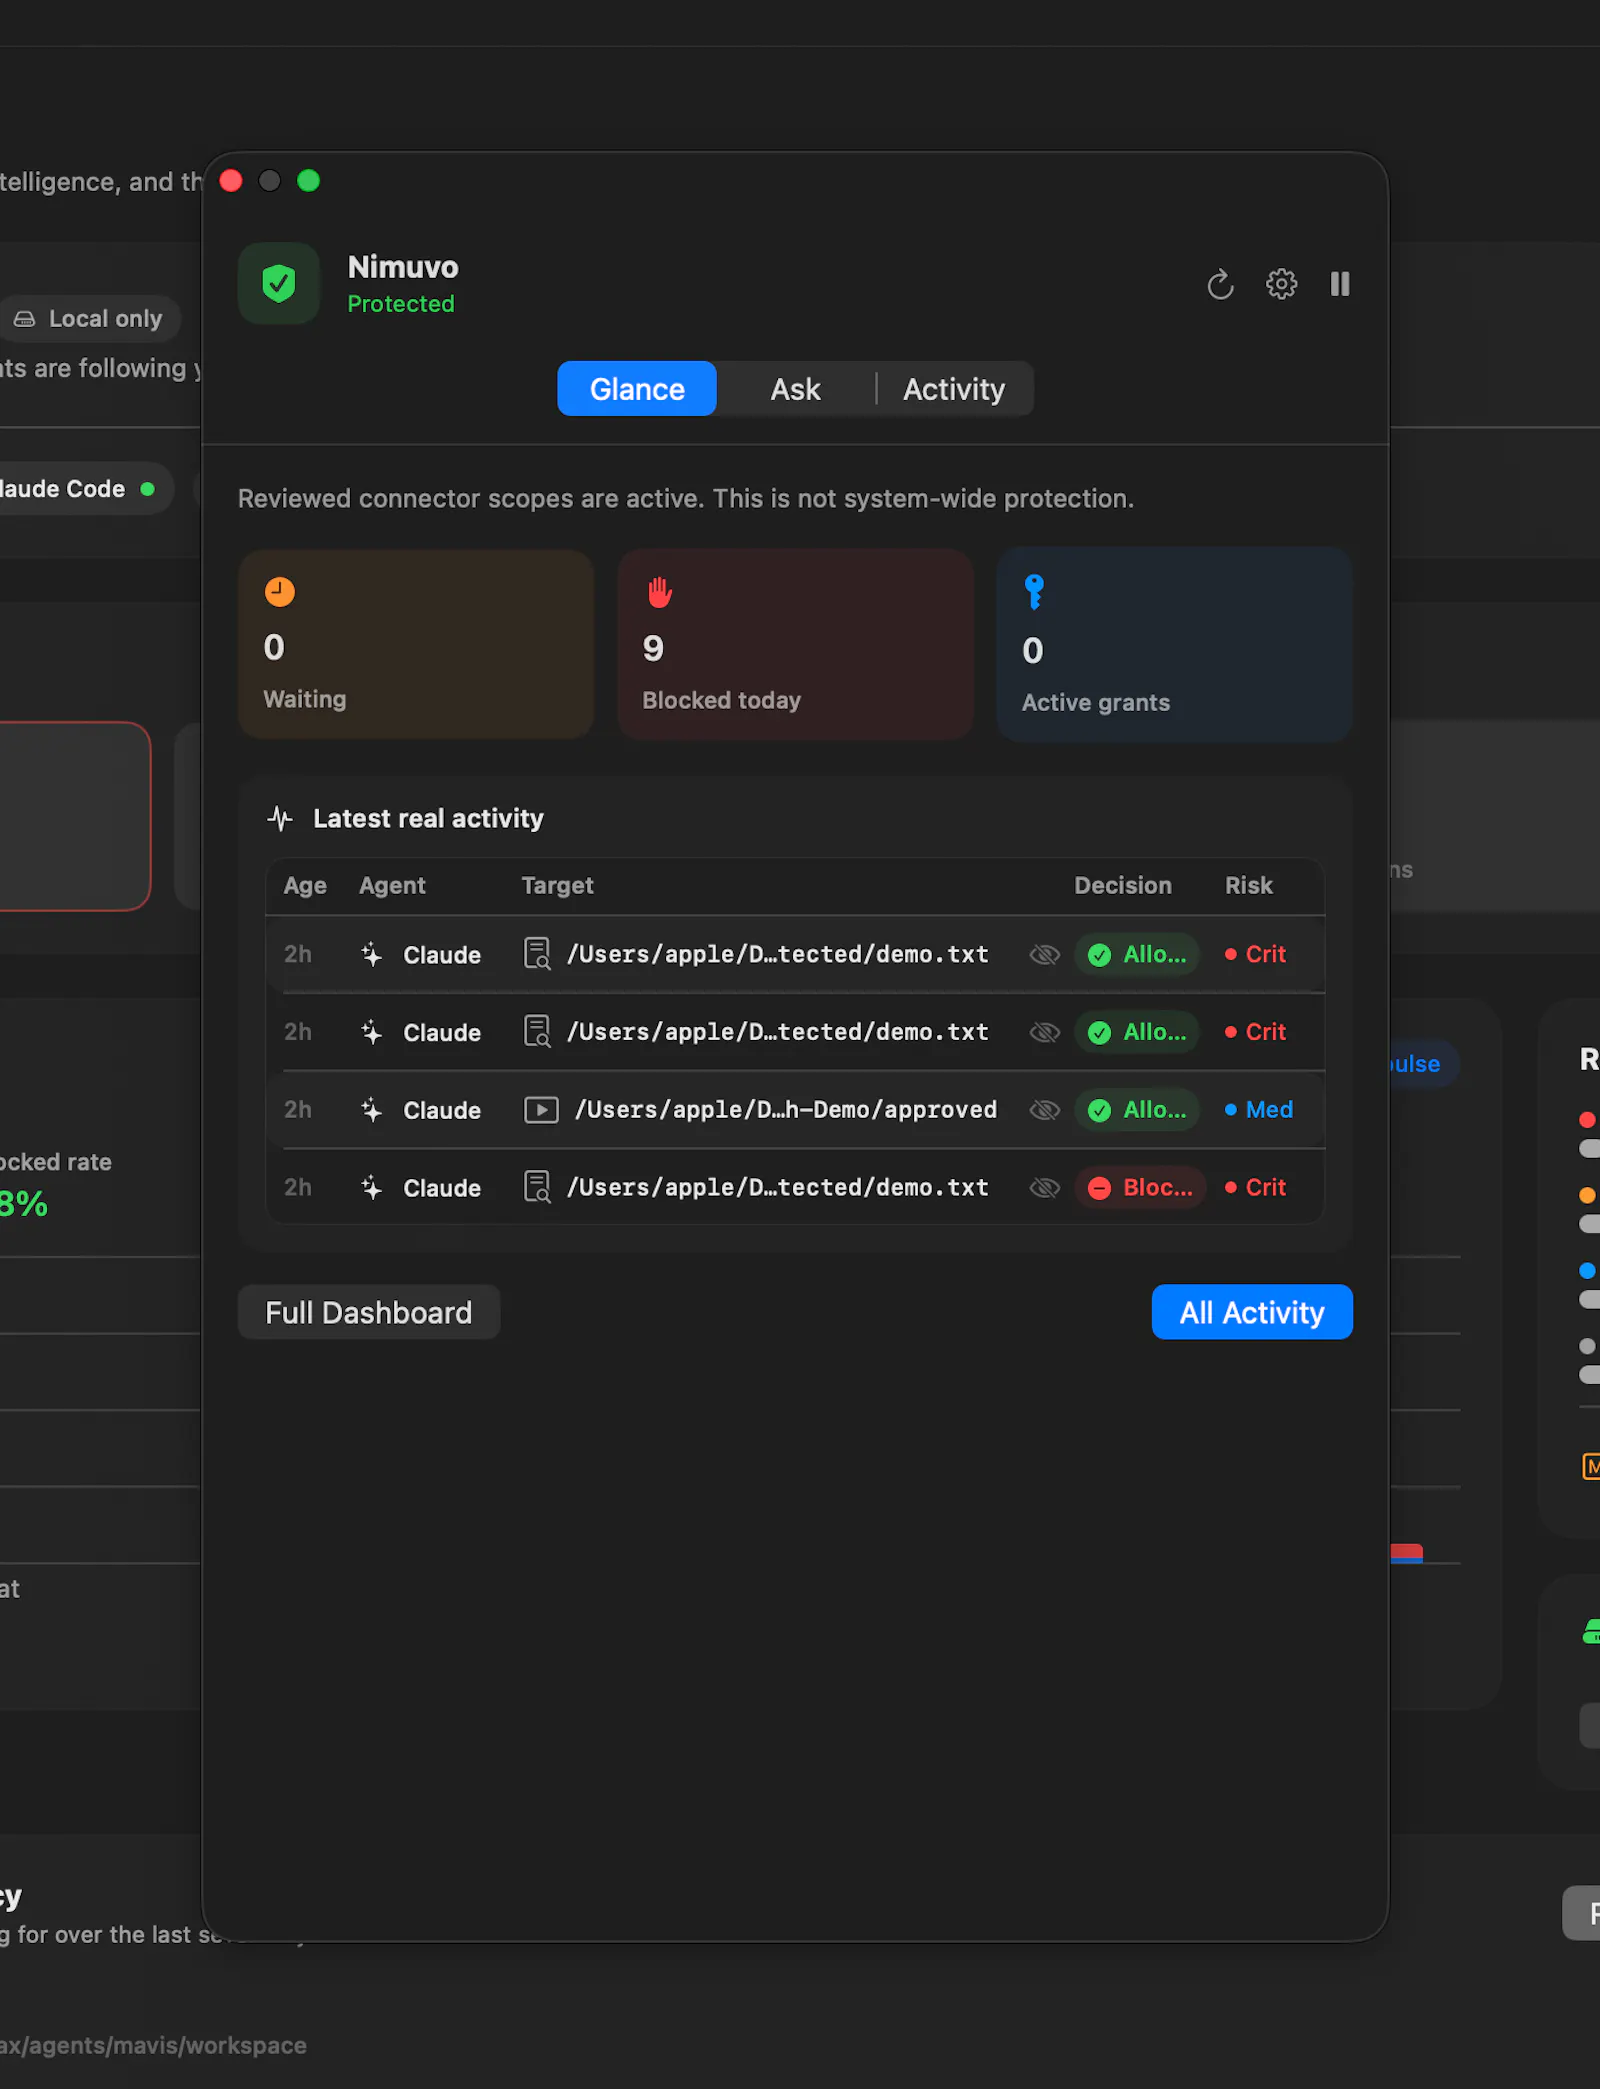Select the /Users/apple/D…h-Demo/approved target path

pyautogui.click(x=786, y=1110)
